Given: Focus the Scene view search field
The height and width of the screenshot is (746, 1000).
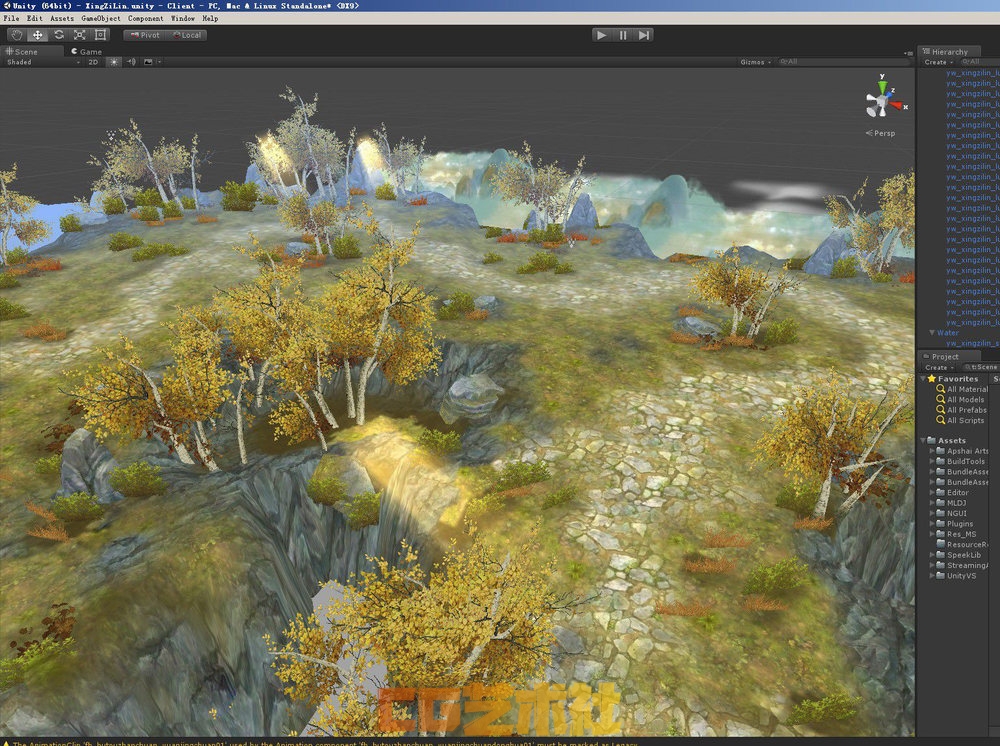Looking at the screenshot, I should [x=844, y=62].
